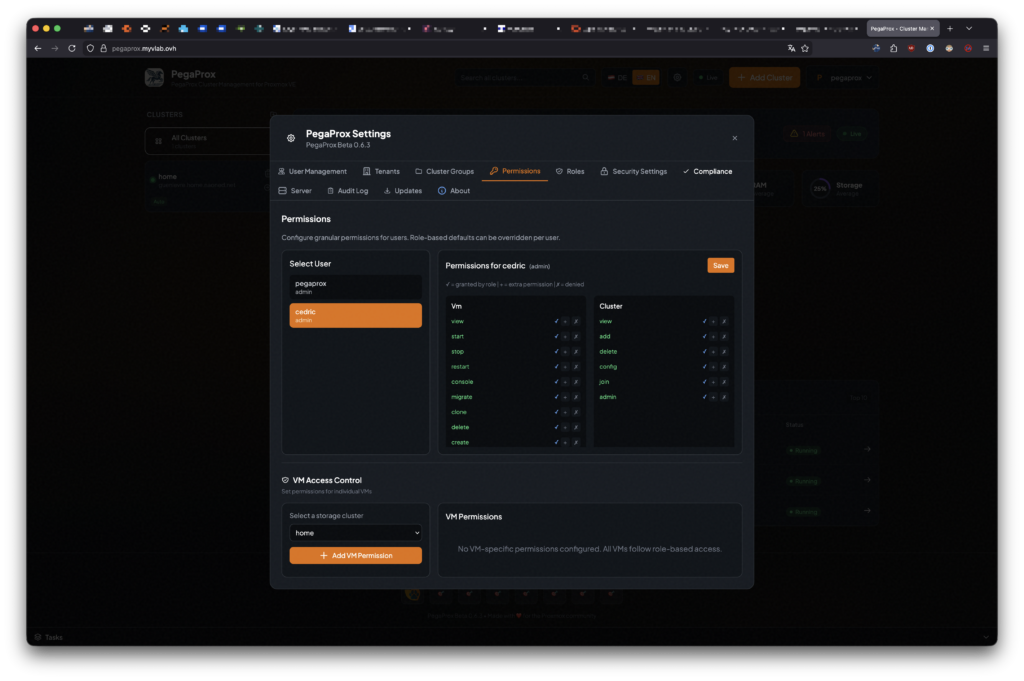
Task: Expand the browser tab list chevron
Action: click(x=969, y=28)
